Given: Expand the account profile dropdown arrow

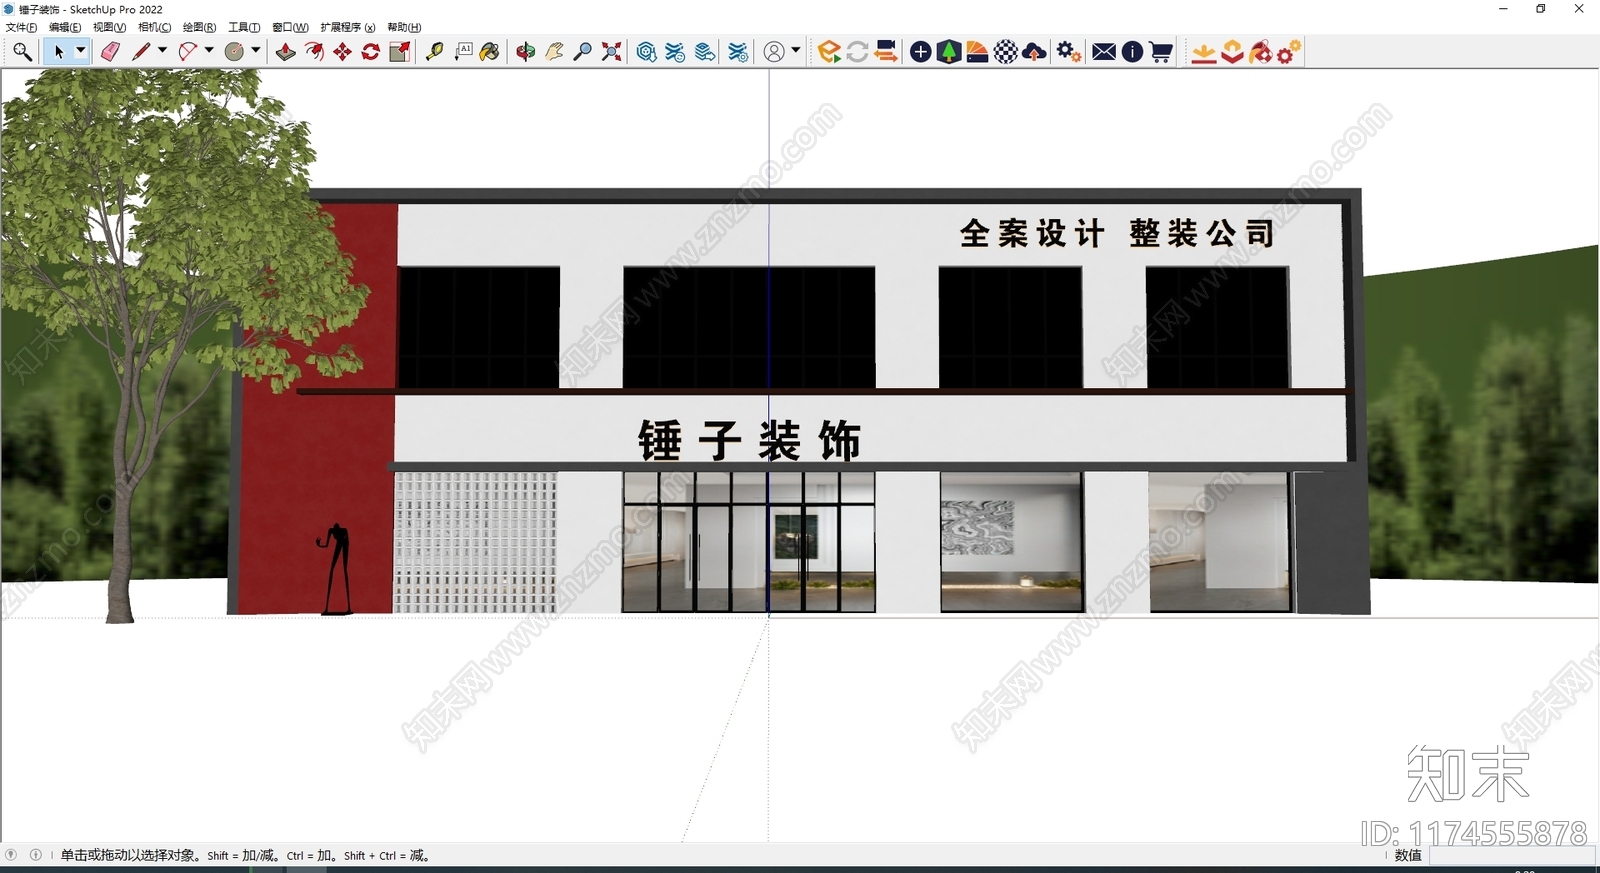Looking at the screenshot, I should (x=796, y=50).
